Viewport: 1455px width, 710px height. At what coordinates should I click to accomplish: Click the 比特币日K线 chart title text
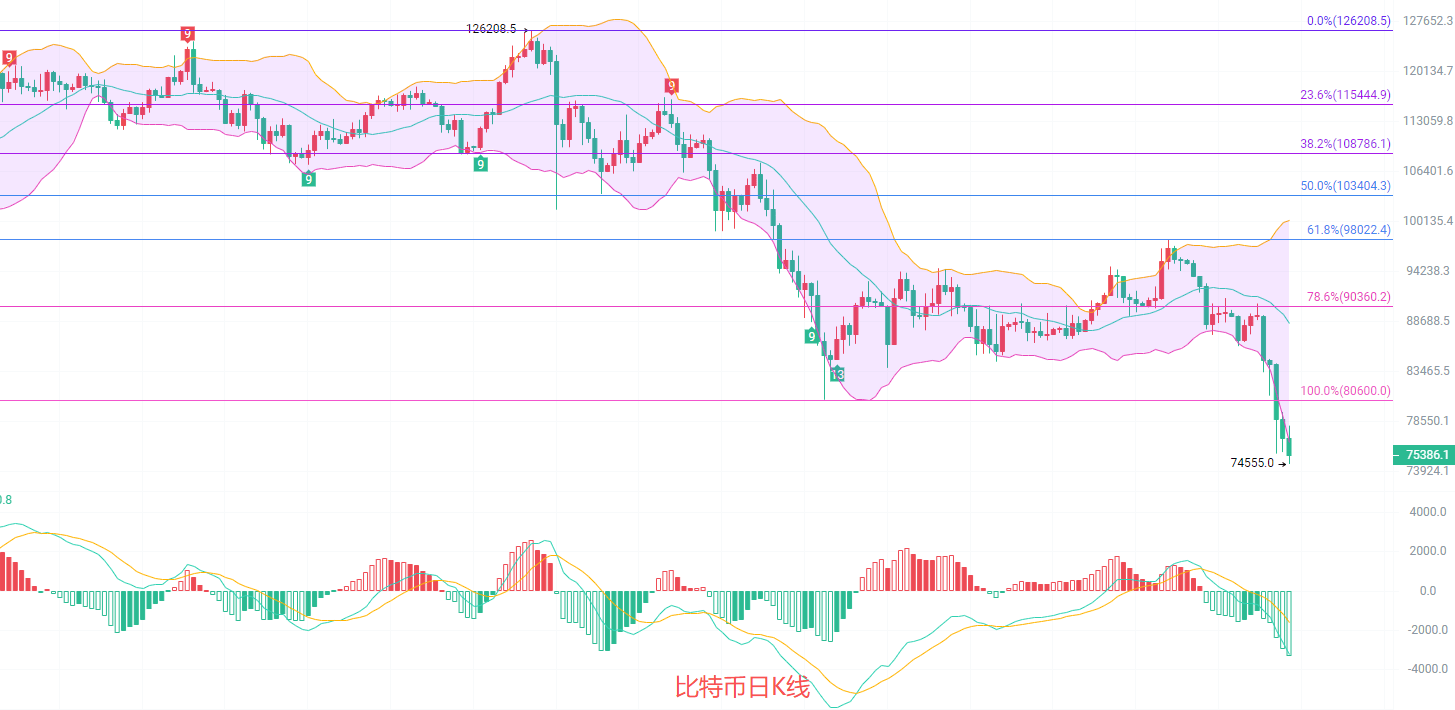[x=742, y=688]
